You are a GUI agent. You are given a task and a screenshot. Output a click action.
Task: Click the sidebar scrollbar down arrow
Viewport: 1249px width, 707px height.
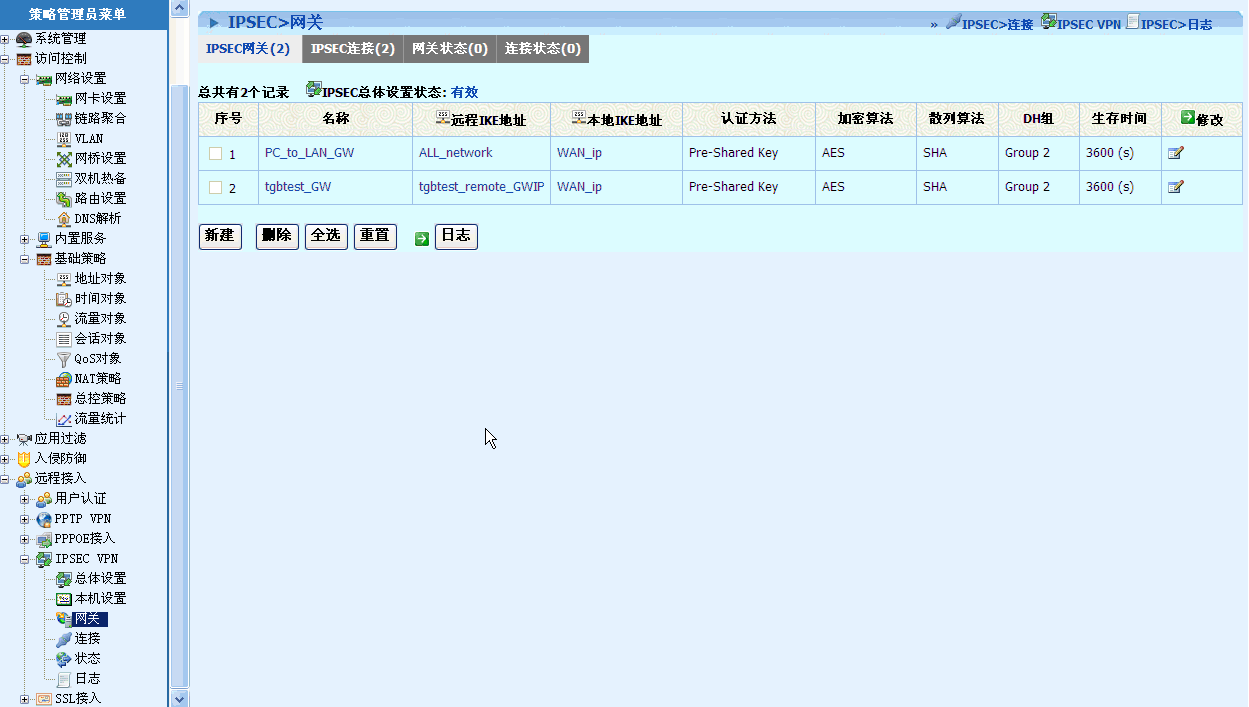180,698
